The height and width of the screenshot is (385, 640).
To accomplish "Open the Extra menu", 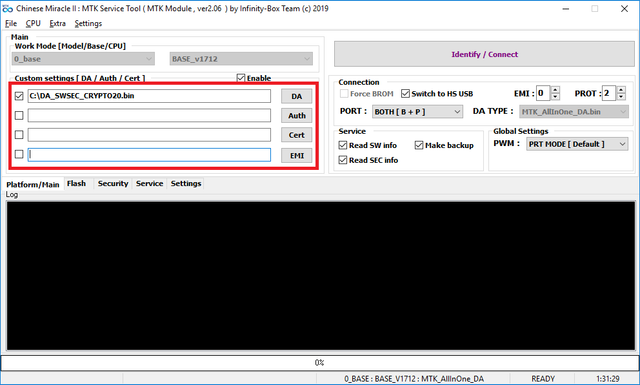I will tap(57, 23).
